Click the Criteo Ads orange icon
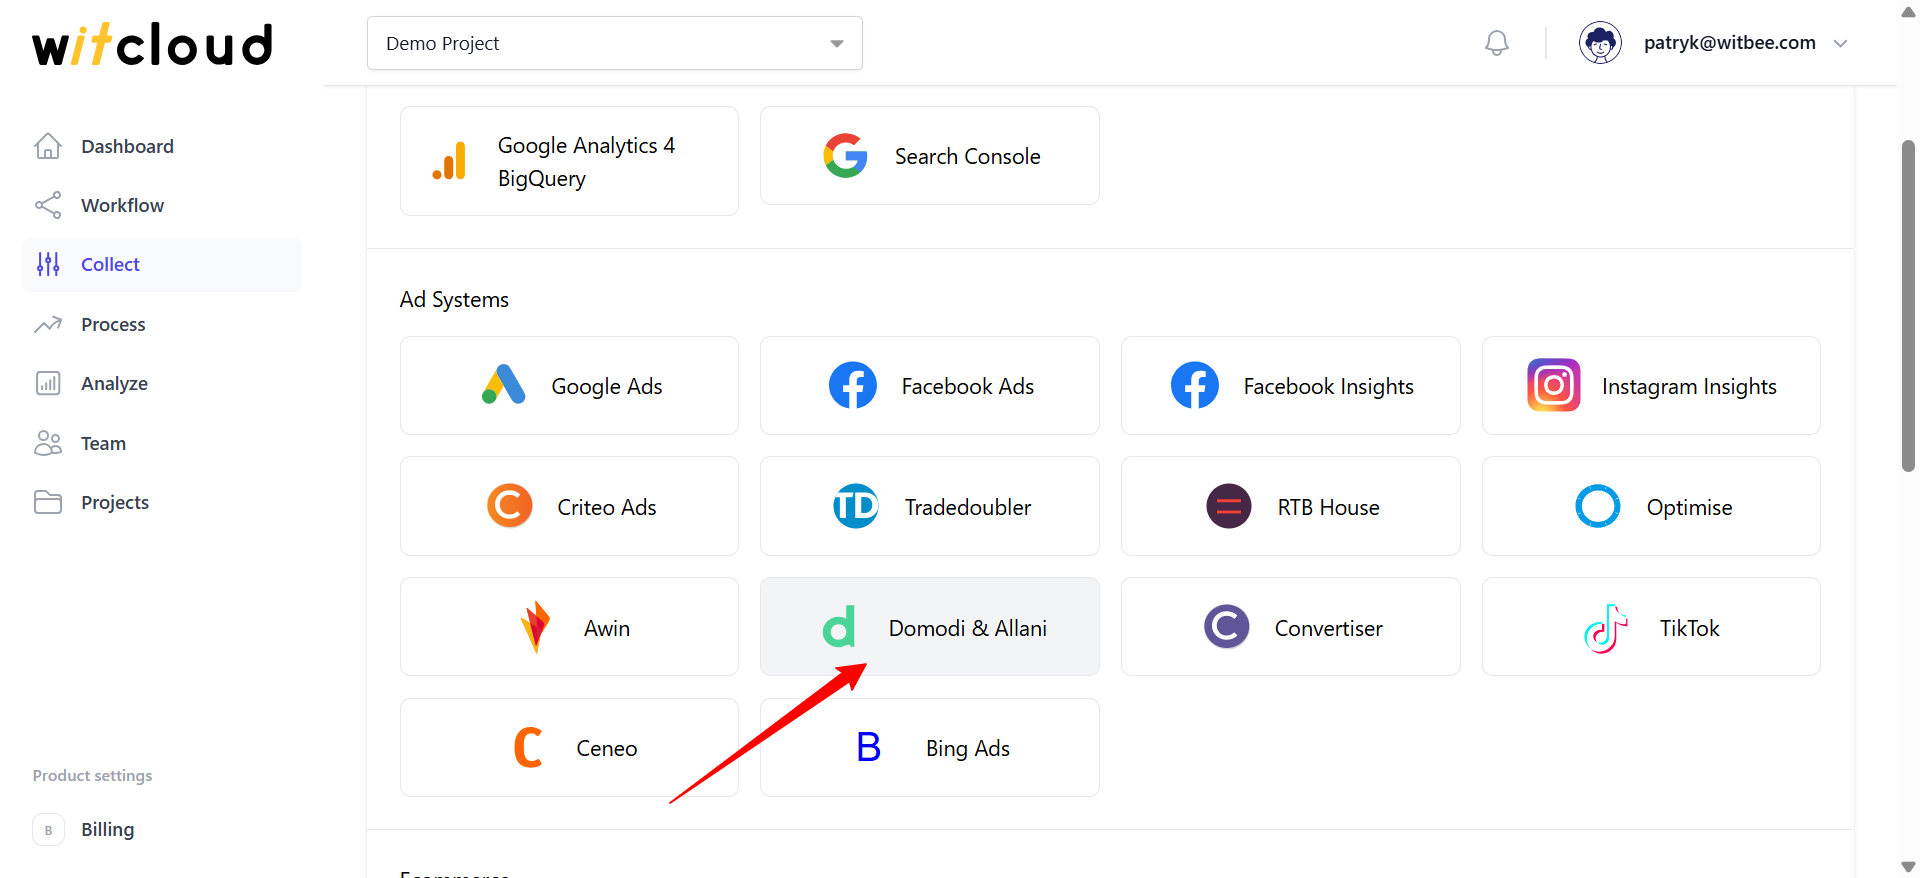 coord(510,506)
